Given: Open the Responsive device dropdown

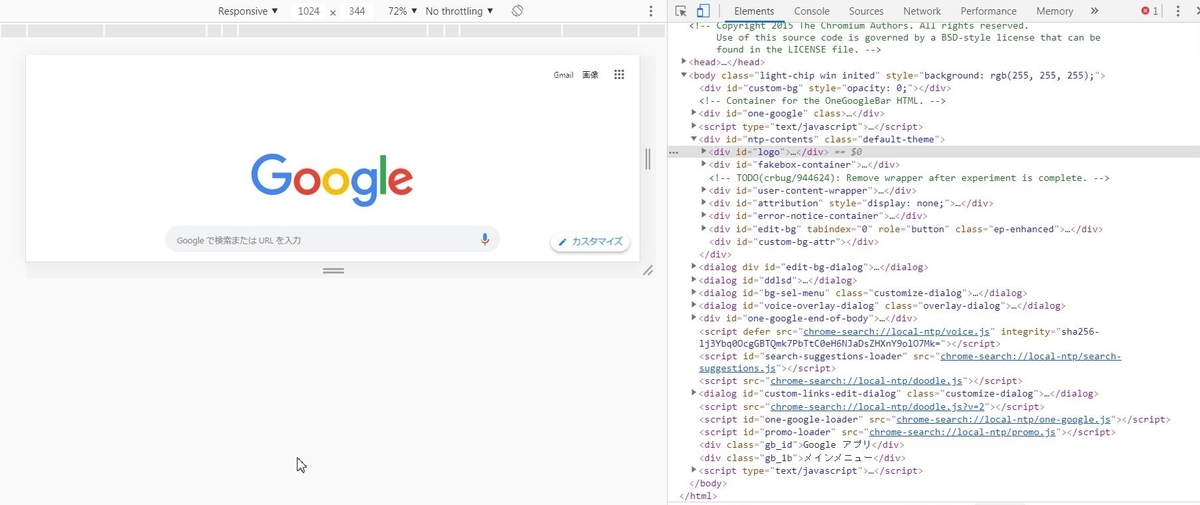Looking at the screenshot, I should point(248,11).
